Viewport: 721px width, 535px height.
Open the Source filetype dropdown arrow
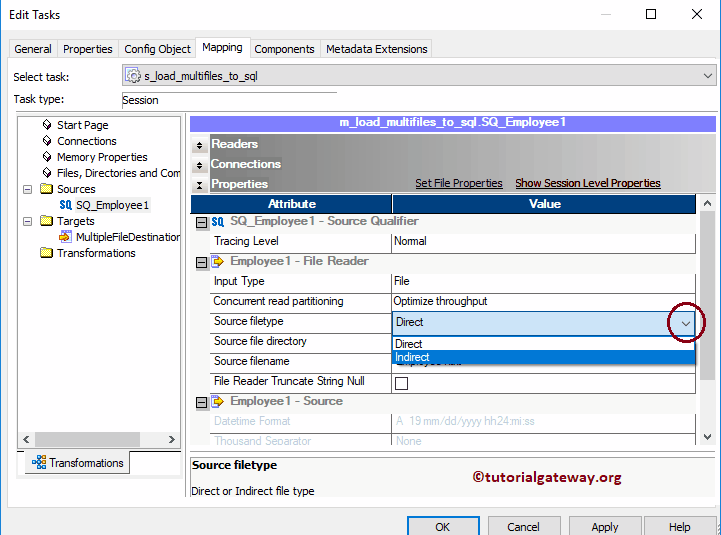pos(686,323)
